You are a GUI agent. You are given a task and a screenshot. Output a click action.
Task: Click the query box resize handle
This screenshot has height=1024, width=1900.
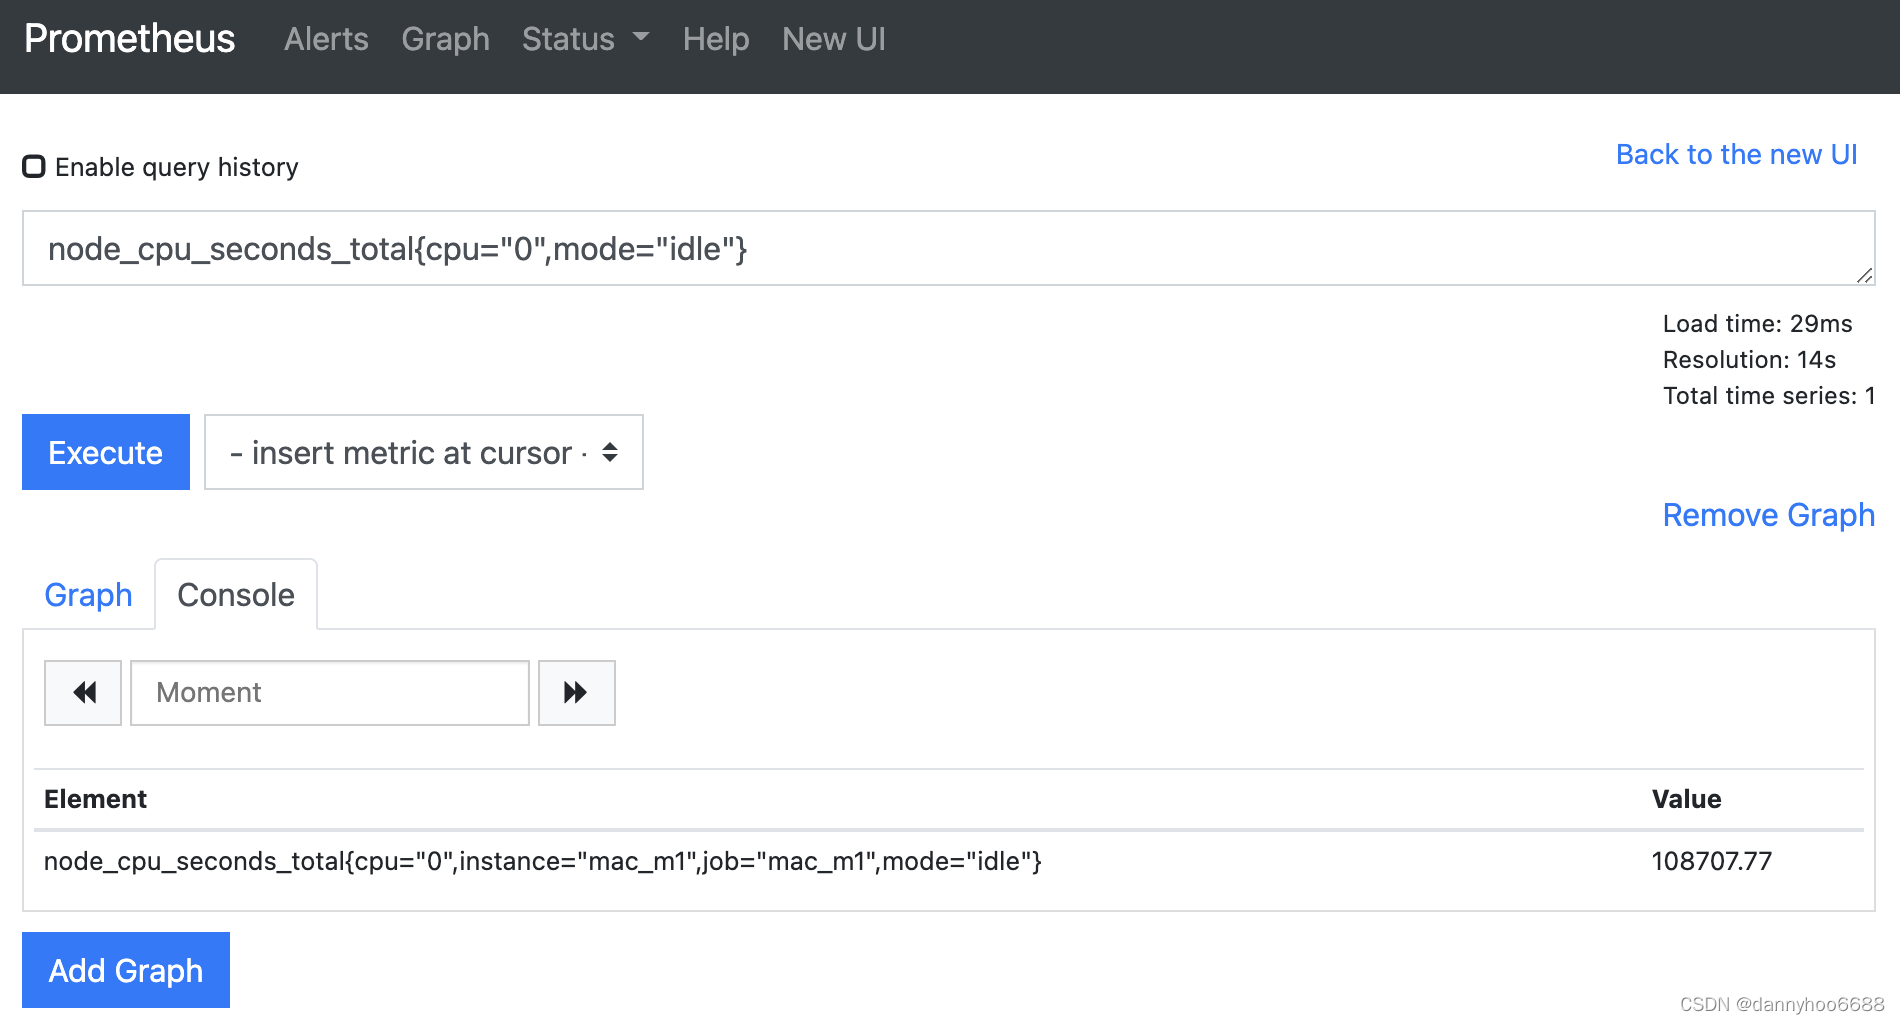tap(1864, 275)
